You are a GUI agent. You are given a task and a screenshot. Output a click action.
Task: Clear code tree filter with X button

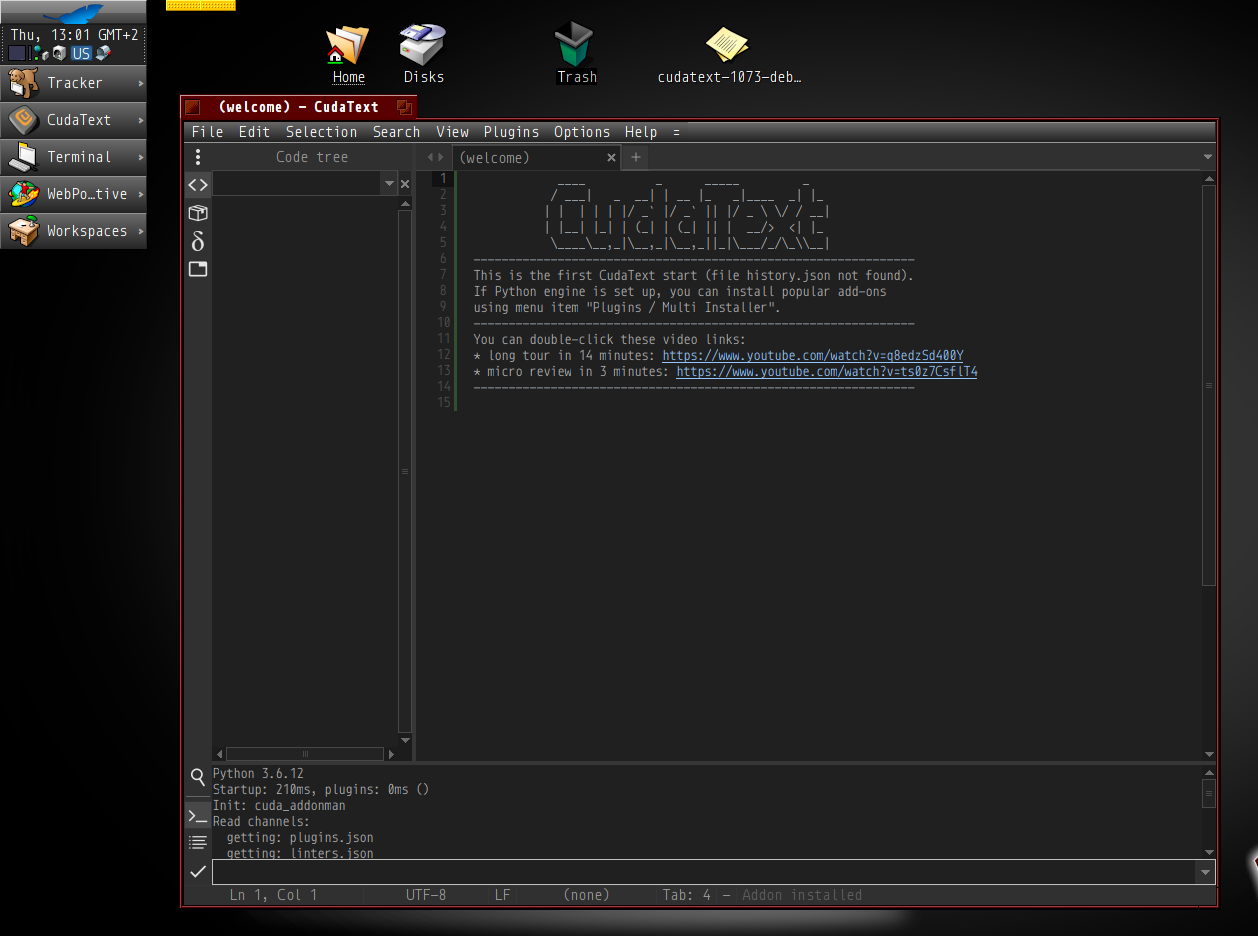pyautogui.click(x=405, y=184)
